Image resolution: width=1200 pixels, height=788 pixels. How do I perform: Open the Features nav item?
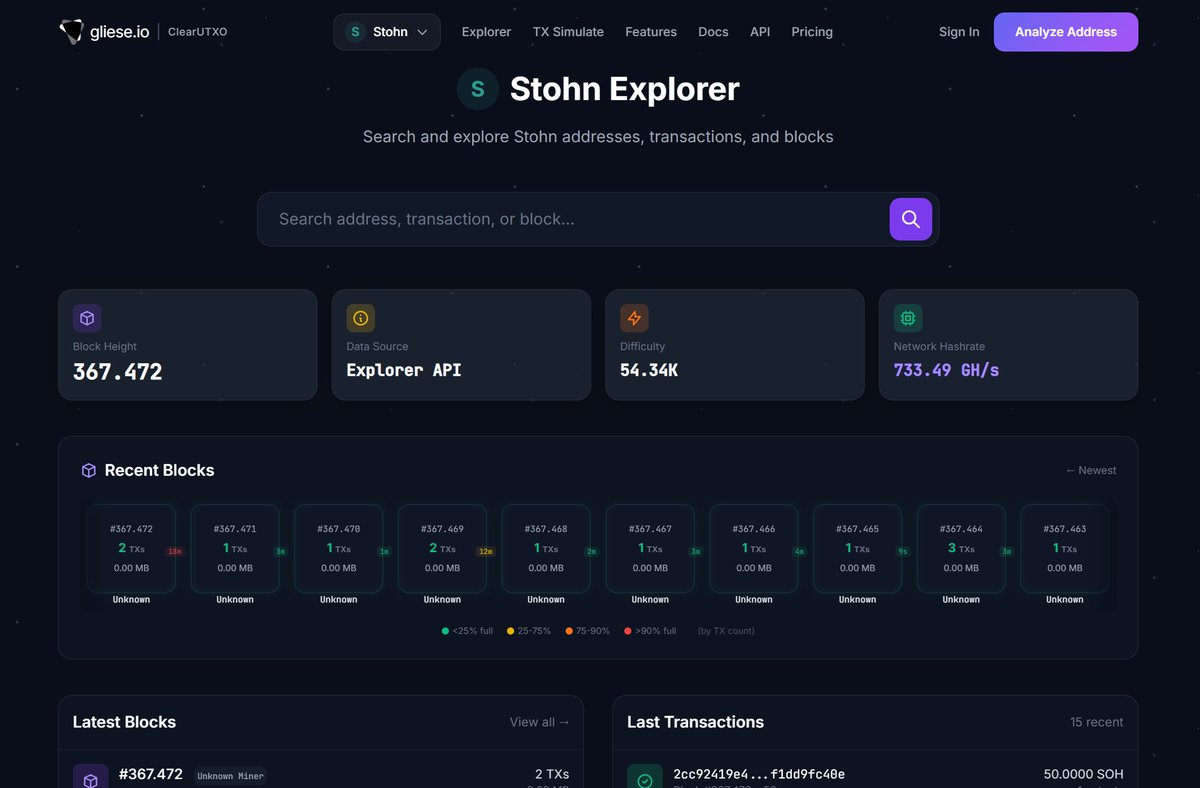pyautogui.click(x=651, y=32)
